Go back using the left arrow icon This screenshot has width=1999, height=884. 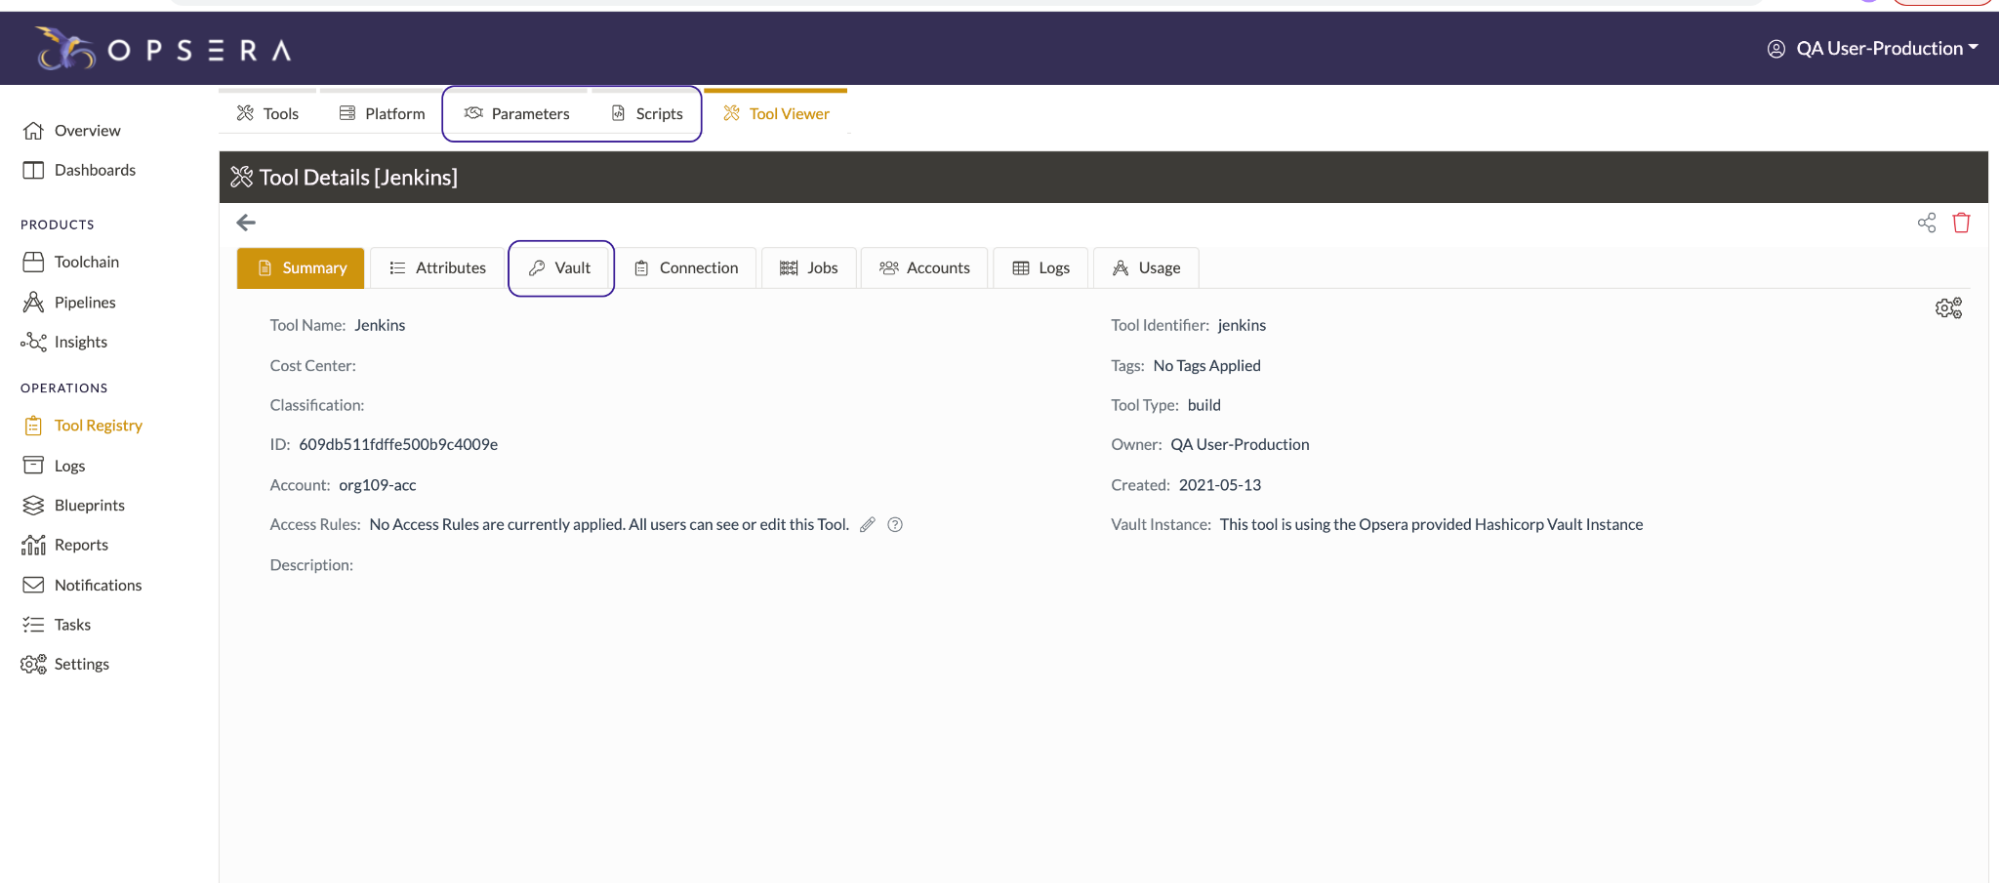[246, 223]
